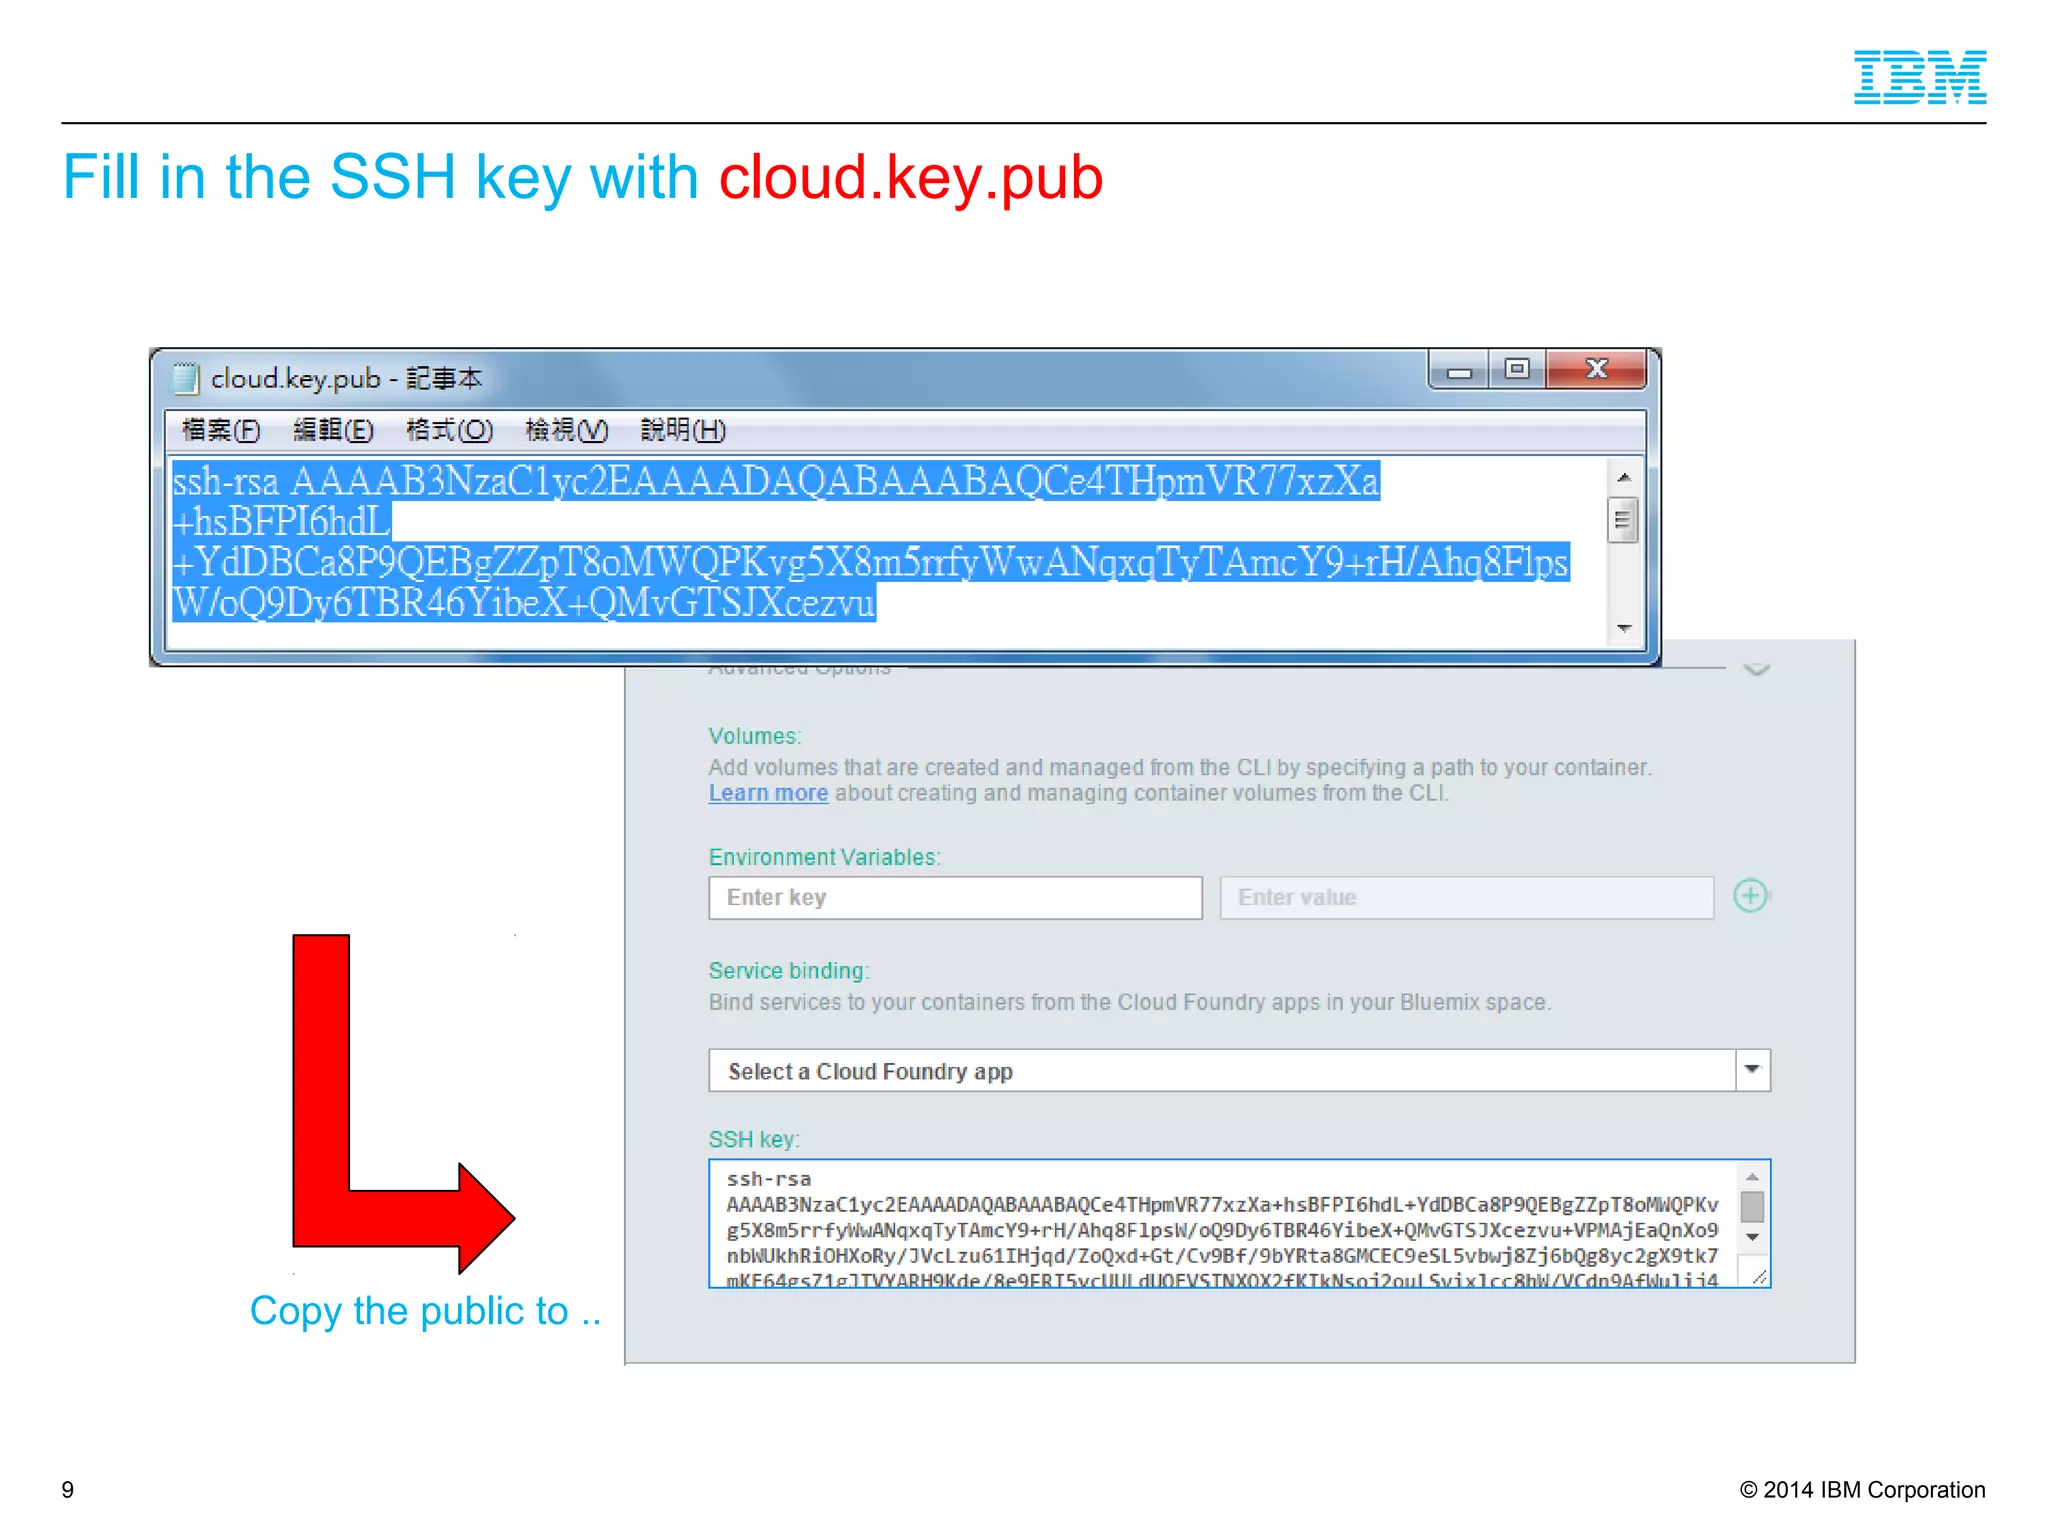Open the 格式(O) menu in Notepad
The image size is (2048, 1536).
tap(449, 430)
